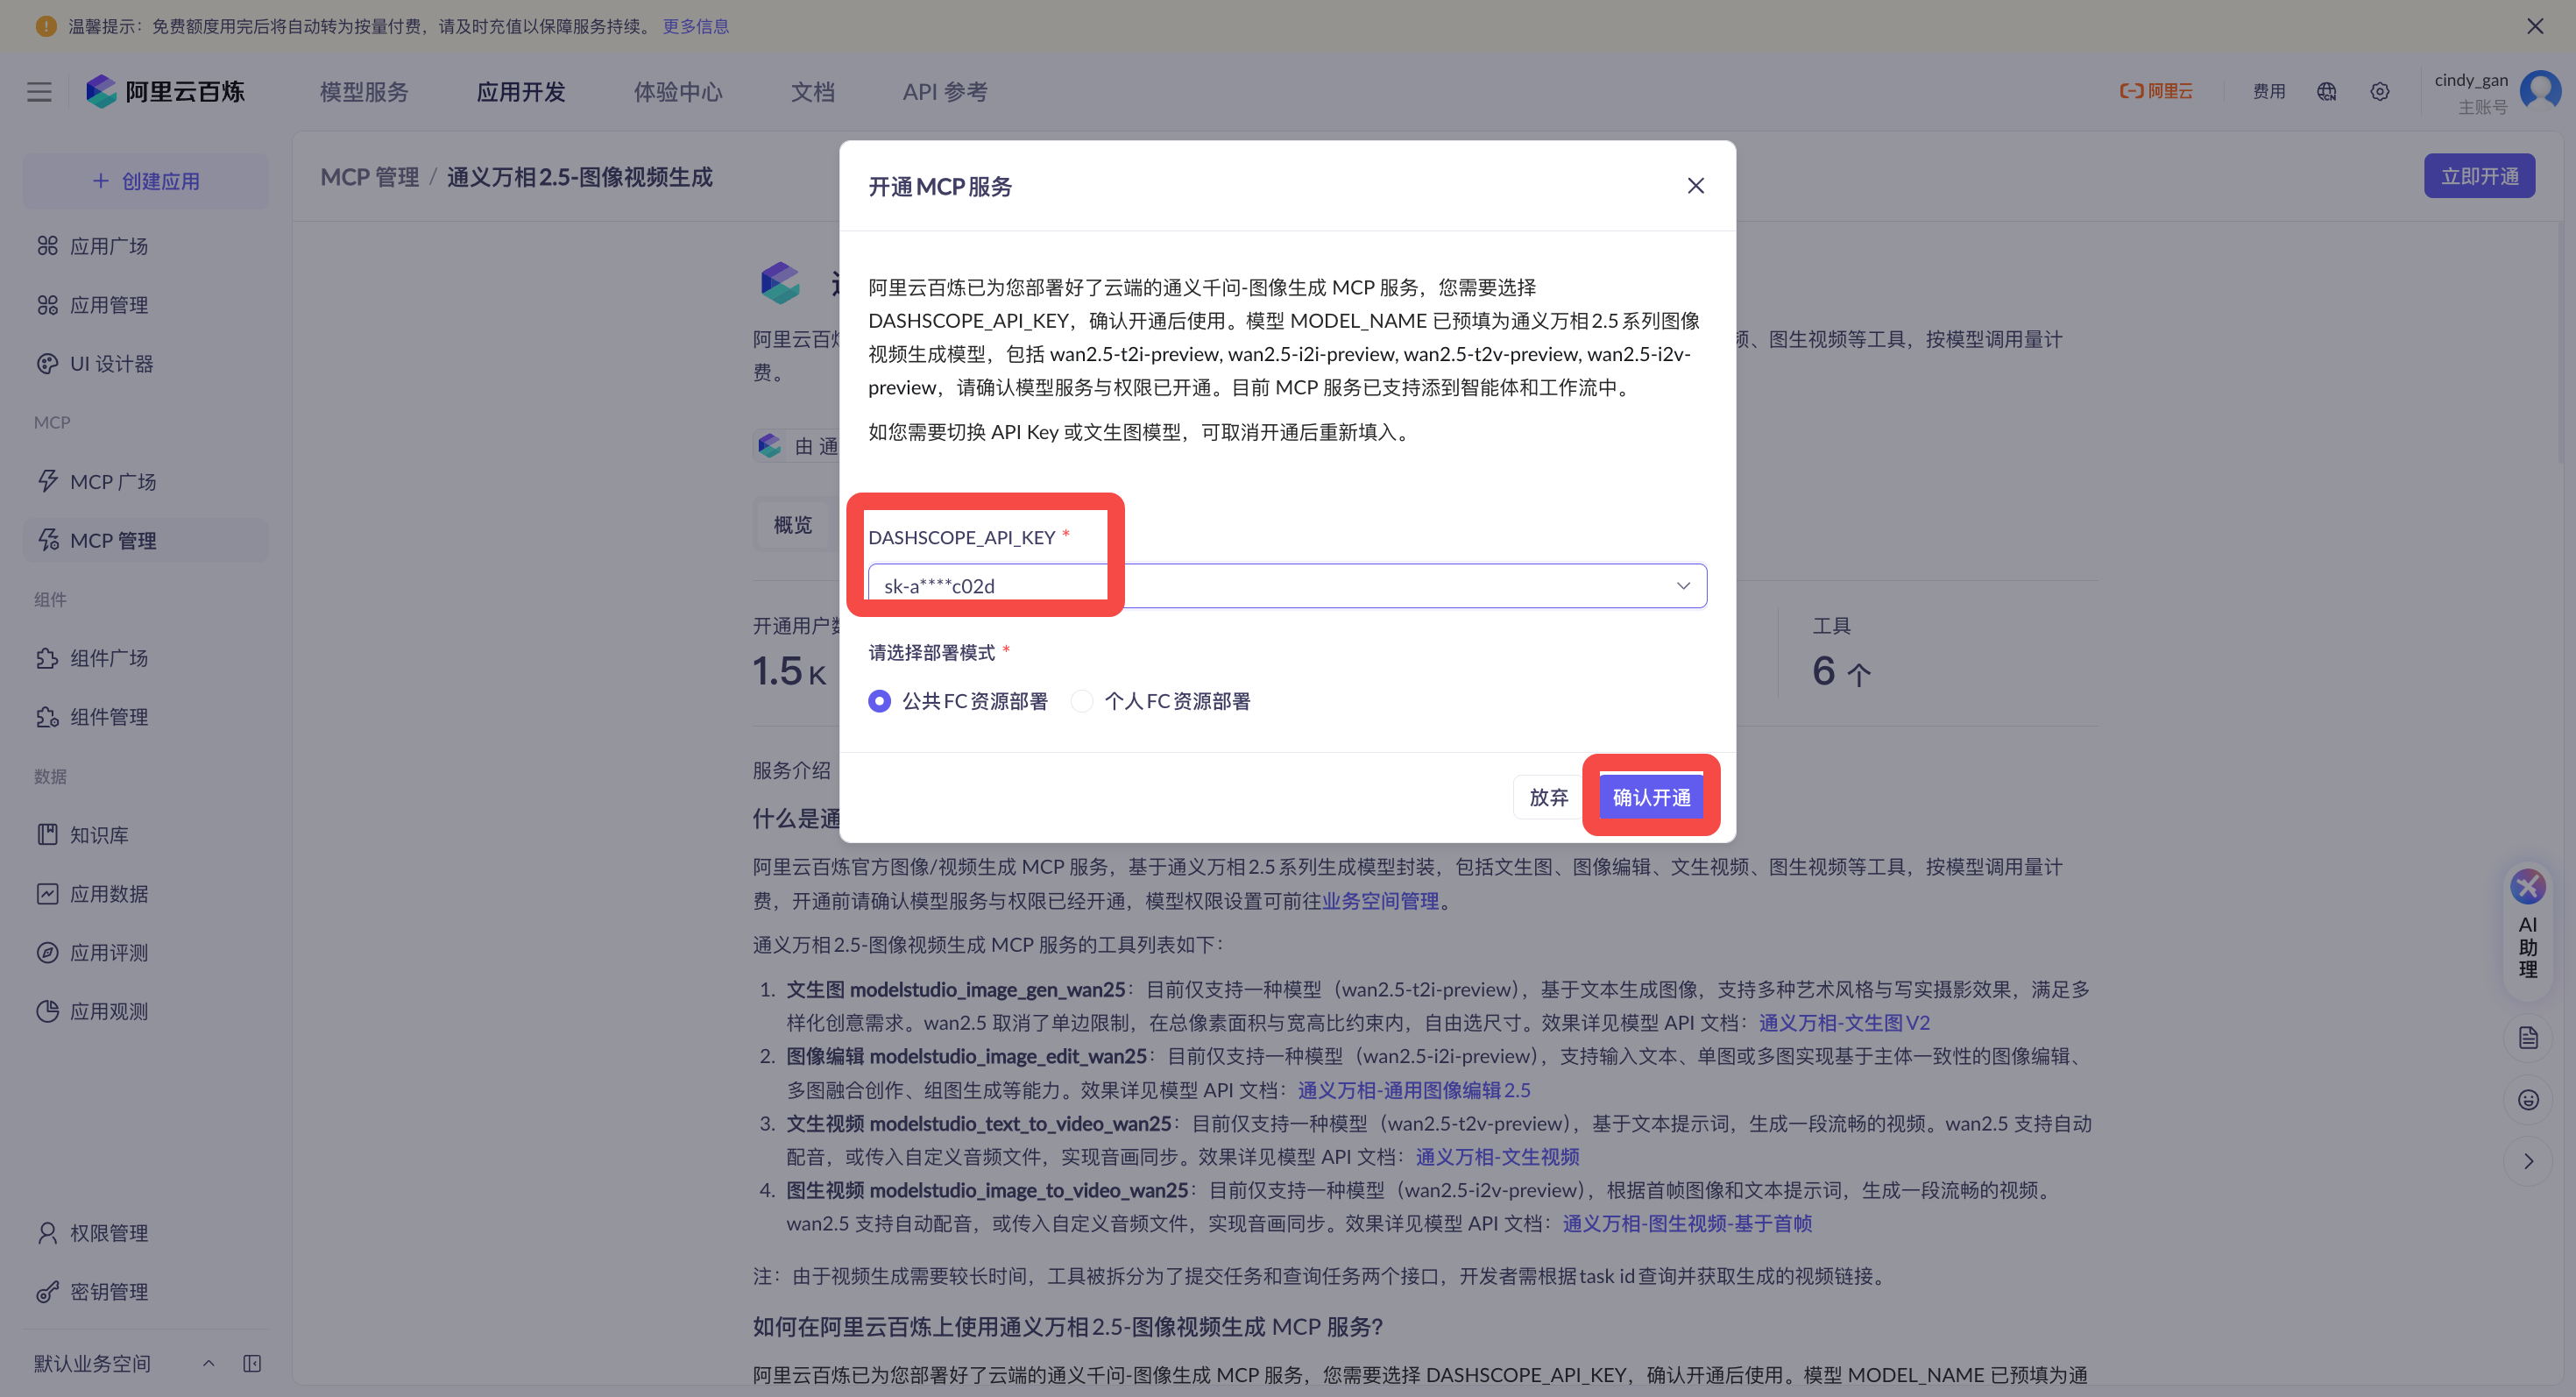Image resolution: width=2576 pixels, height=1397 pixels.
Task: Expand the right rail chevron arrow
Action: click(2527, 1162)
